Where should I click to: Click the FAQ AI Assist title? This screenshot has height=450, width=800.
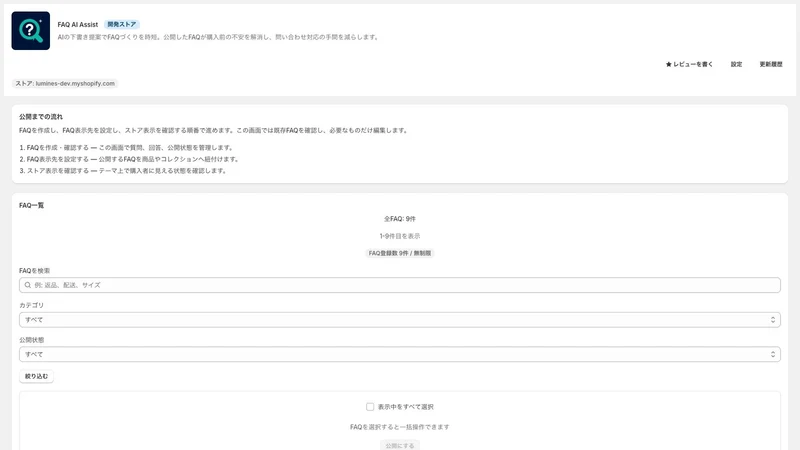pyautogui.click(x=78, y=24)
